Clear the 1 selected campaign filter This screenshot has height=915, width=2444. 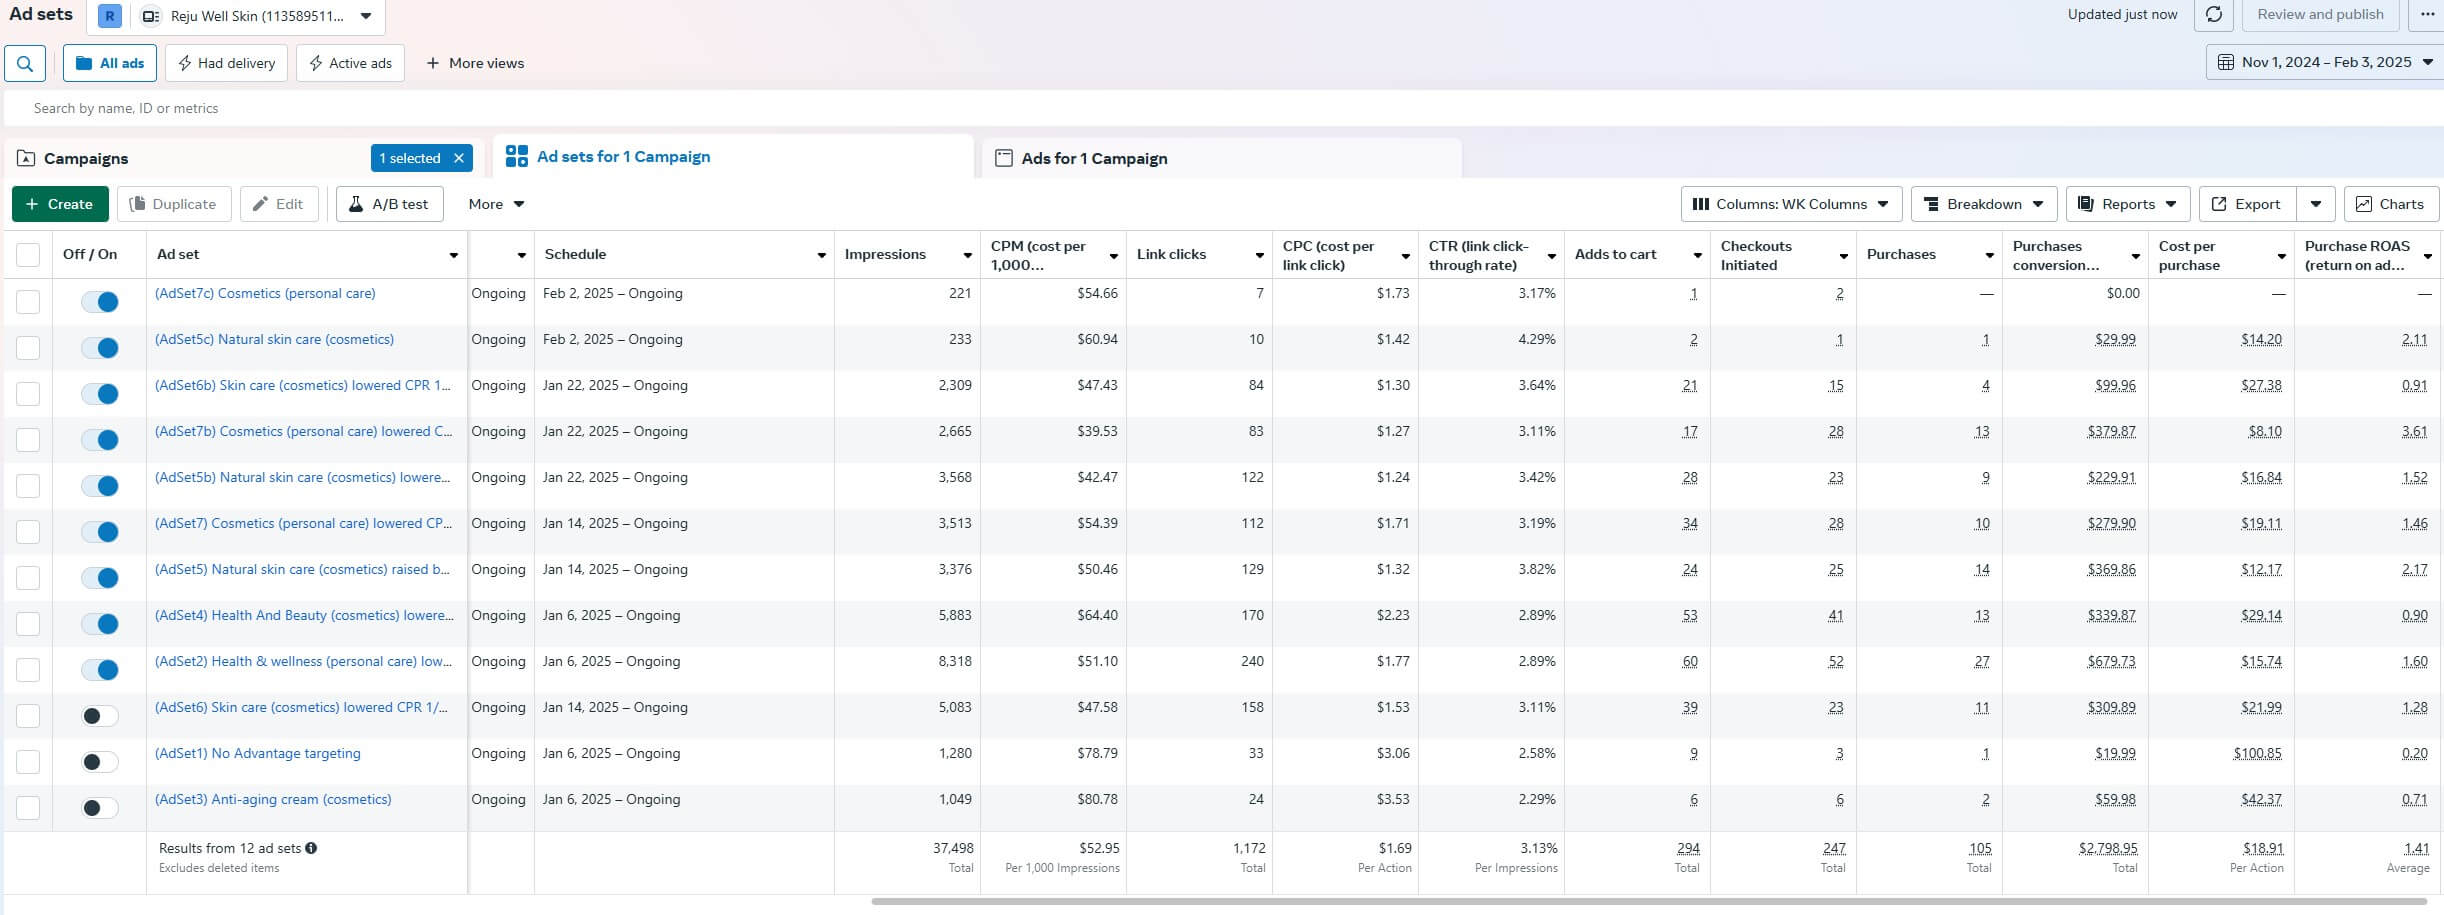459,158
